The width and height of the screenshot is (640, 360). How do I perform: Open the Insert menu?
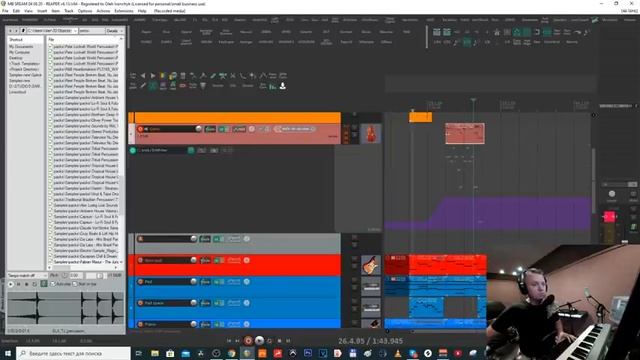tap(42, 11)
